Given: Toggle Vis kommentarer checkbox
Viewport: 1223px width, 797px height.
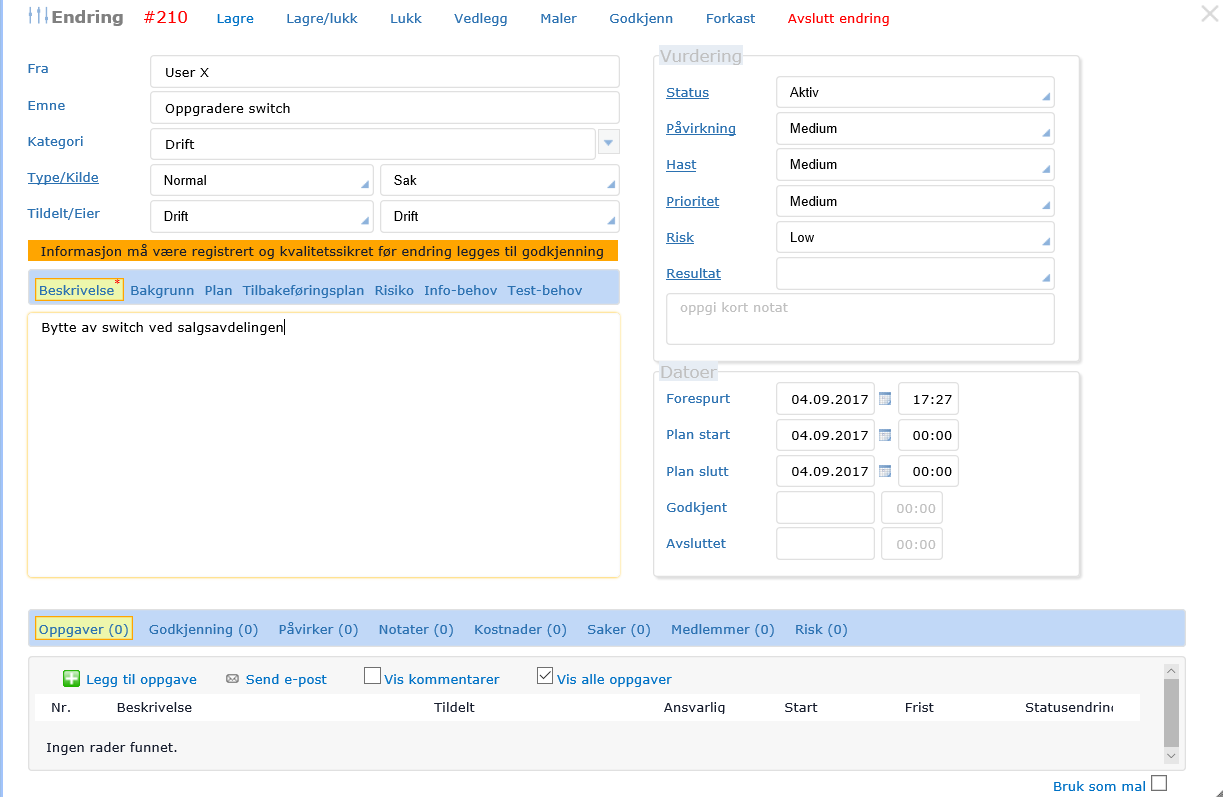Looking at the screenshot, I should [372, 676].
